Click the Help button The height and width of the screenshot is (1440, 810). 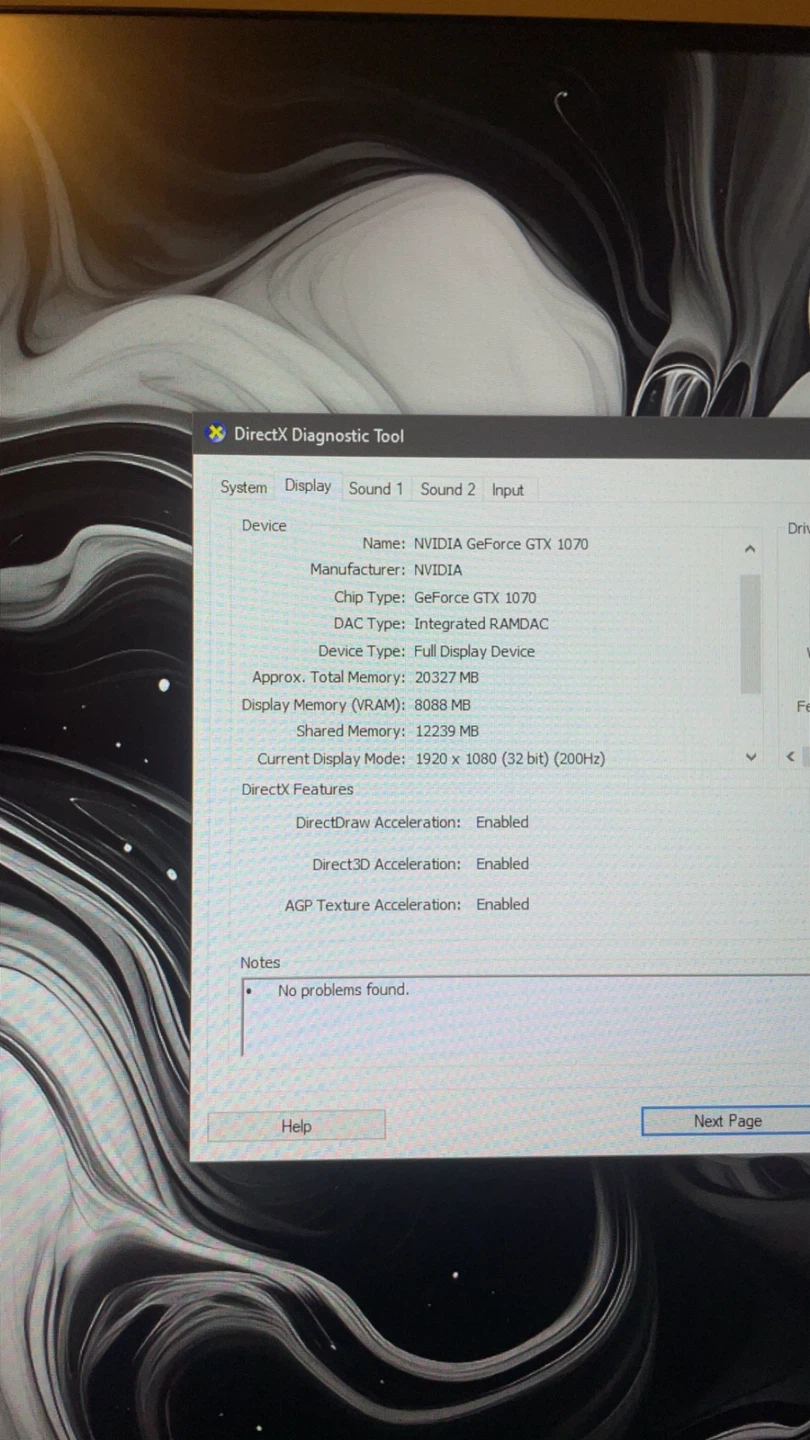pos(296,1126)
